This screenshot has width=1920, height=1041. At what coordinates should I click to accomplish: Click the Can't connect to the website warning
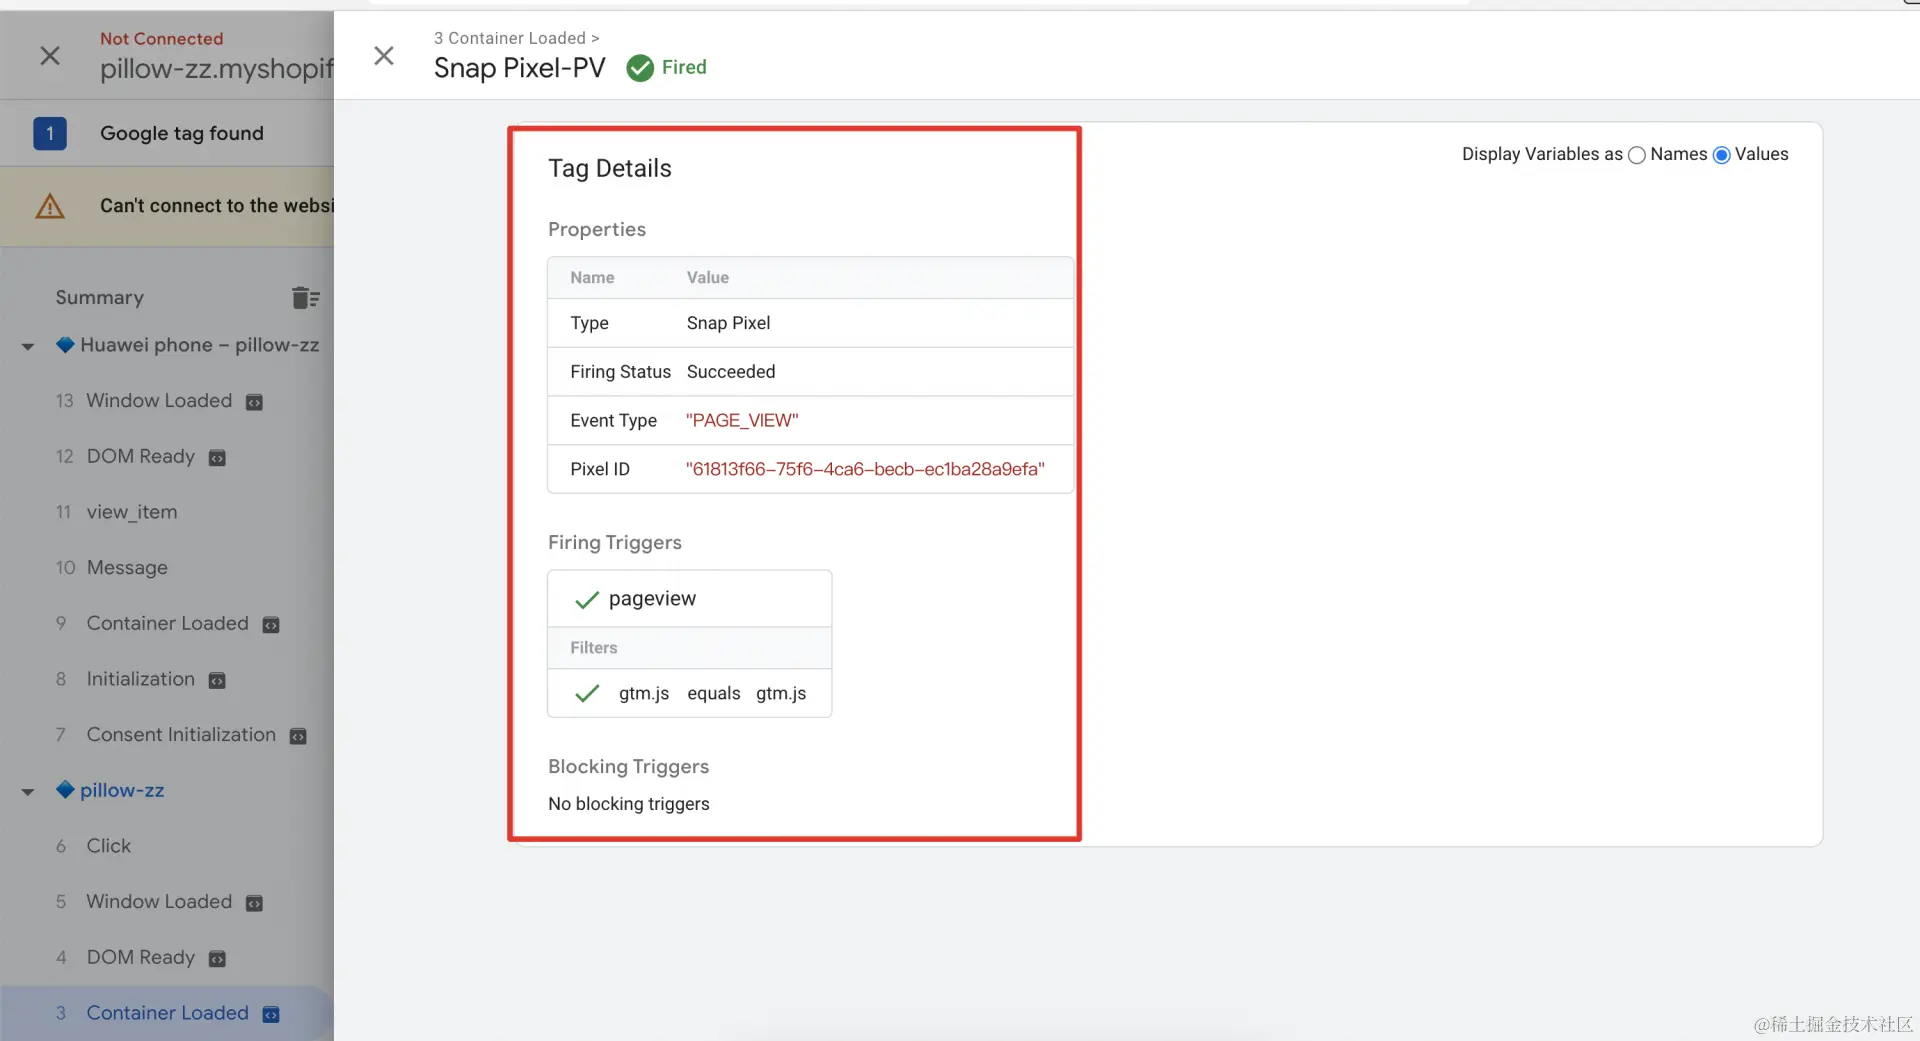coord(167,206)
